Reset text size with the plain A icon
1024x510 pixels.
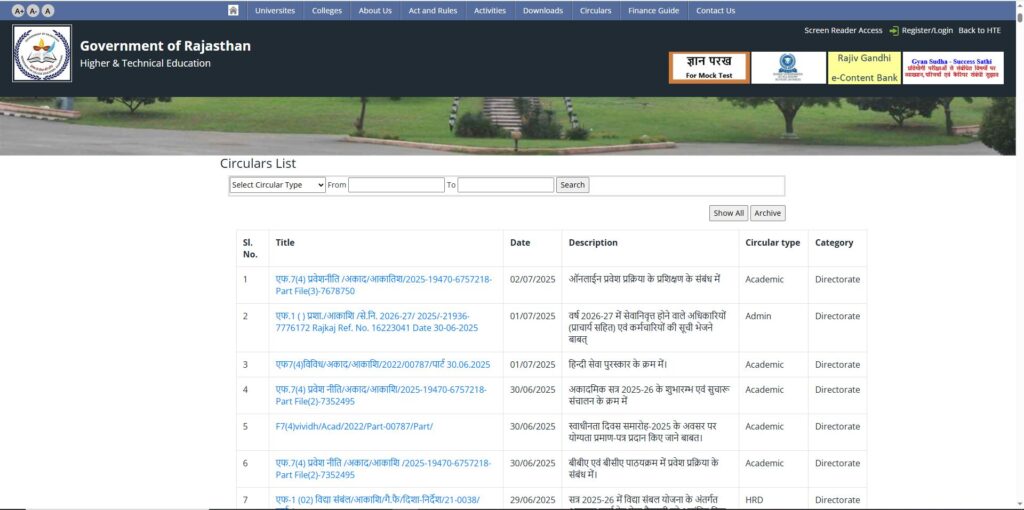(48, 10)
